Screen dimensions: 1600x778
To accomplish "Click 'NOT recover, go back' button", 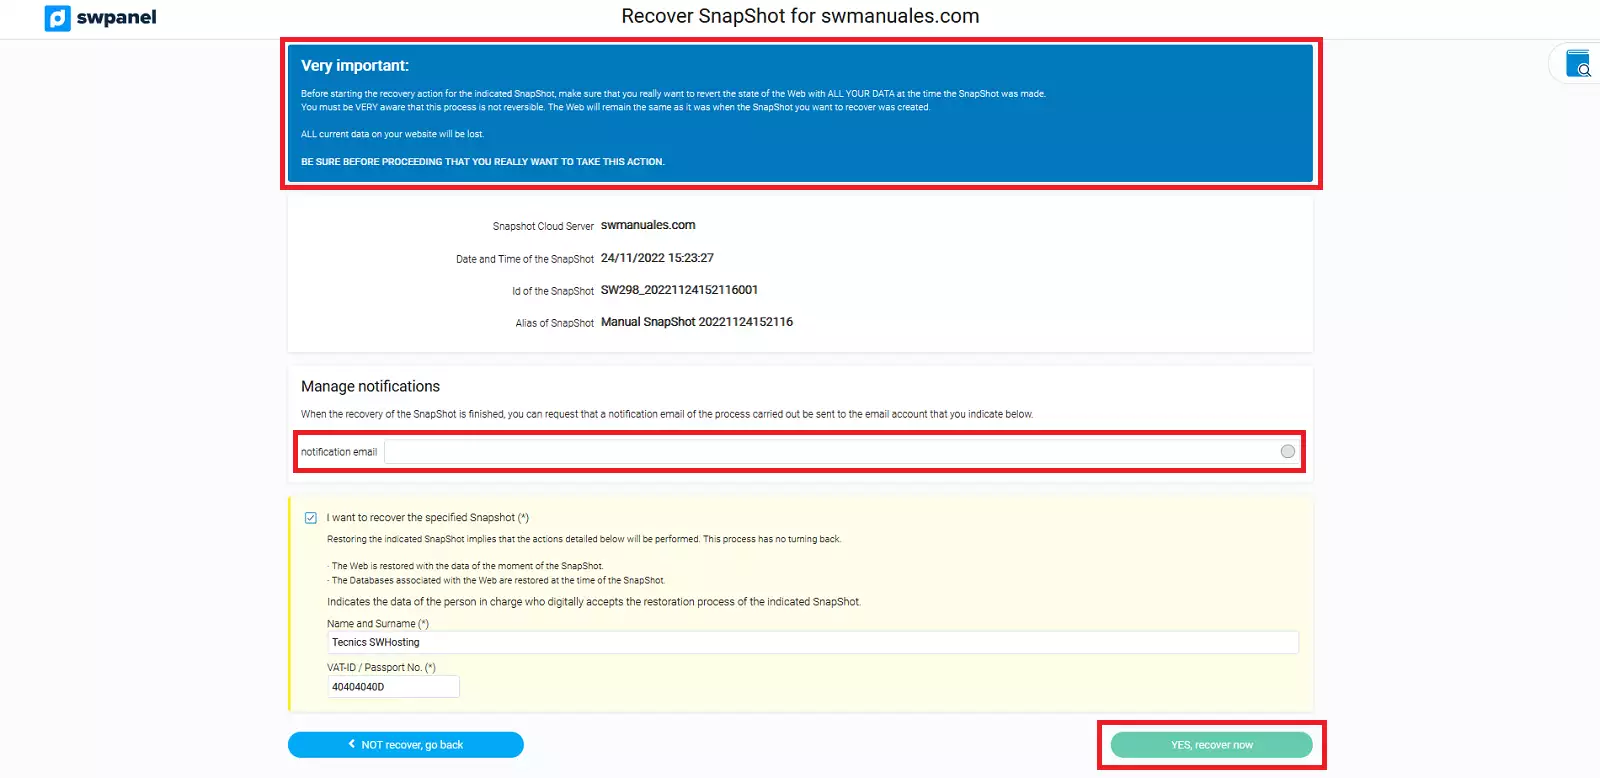I will pos(406,745).
